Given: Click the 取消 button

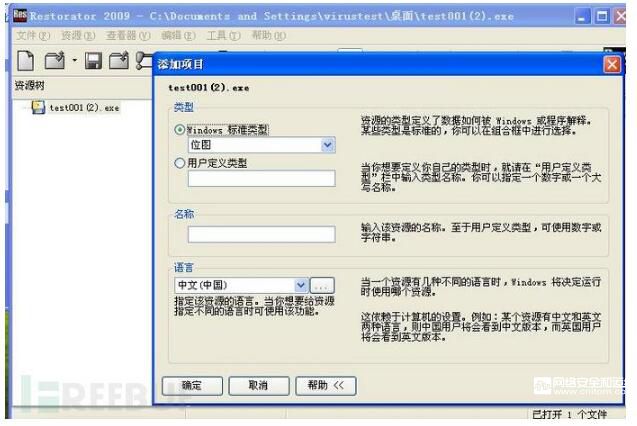Looking at the screenshot, I should coord(259,386).
